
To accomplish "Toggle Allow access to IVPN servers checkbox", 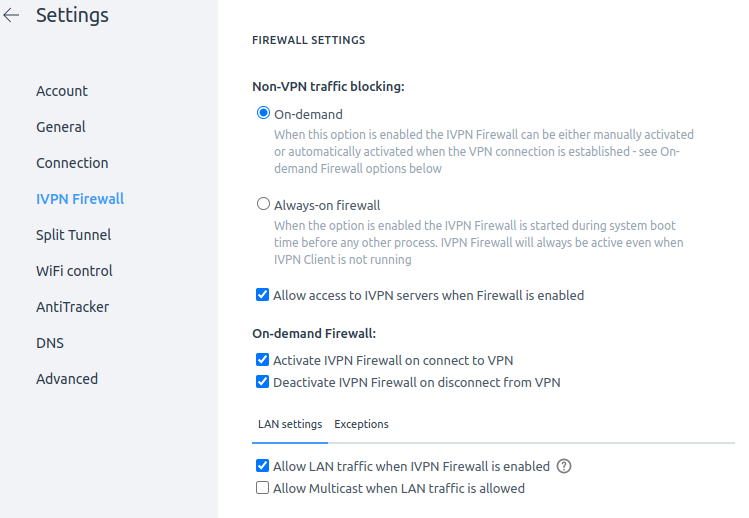I will pos(263,295).
